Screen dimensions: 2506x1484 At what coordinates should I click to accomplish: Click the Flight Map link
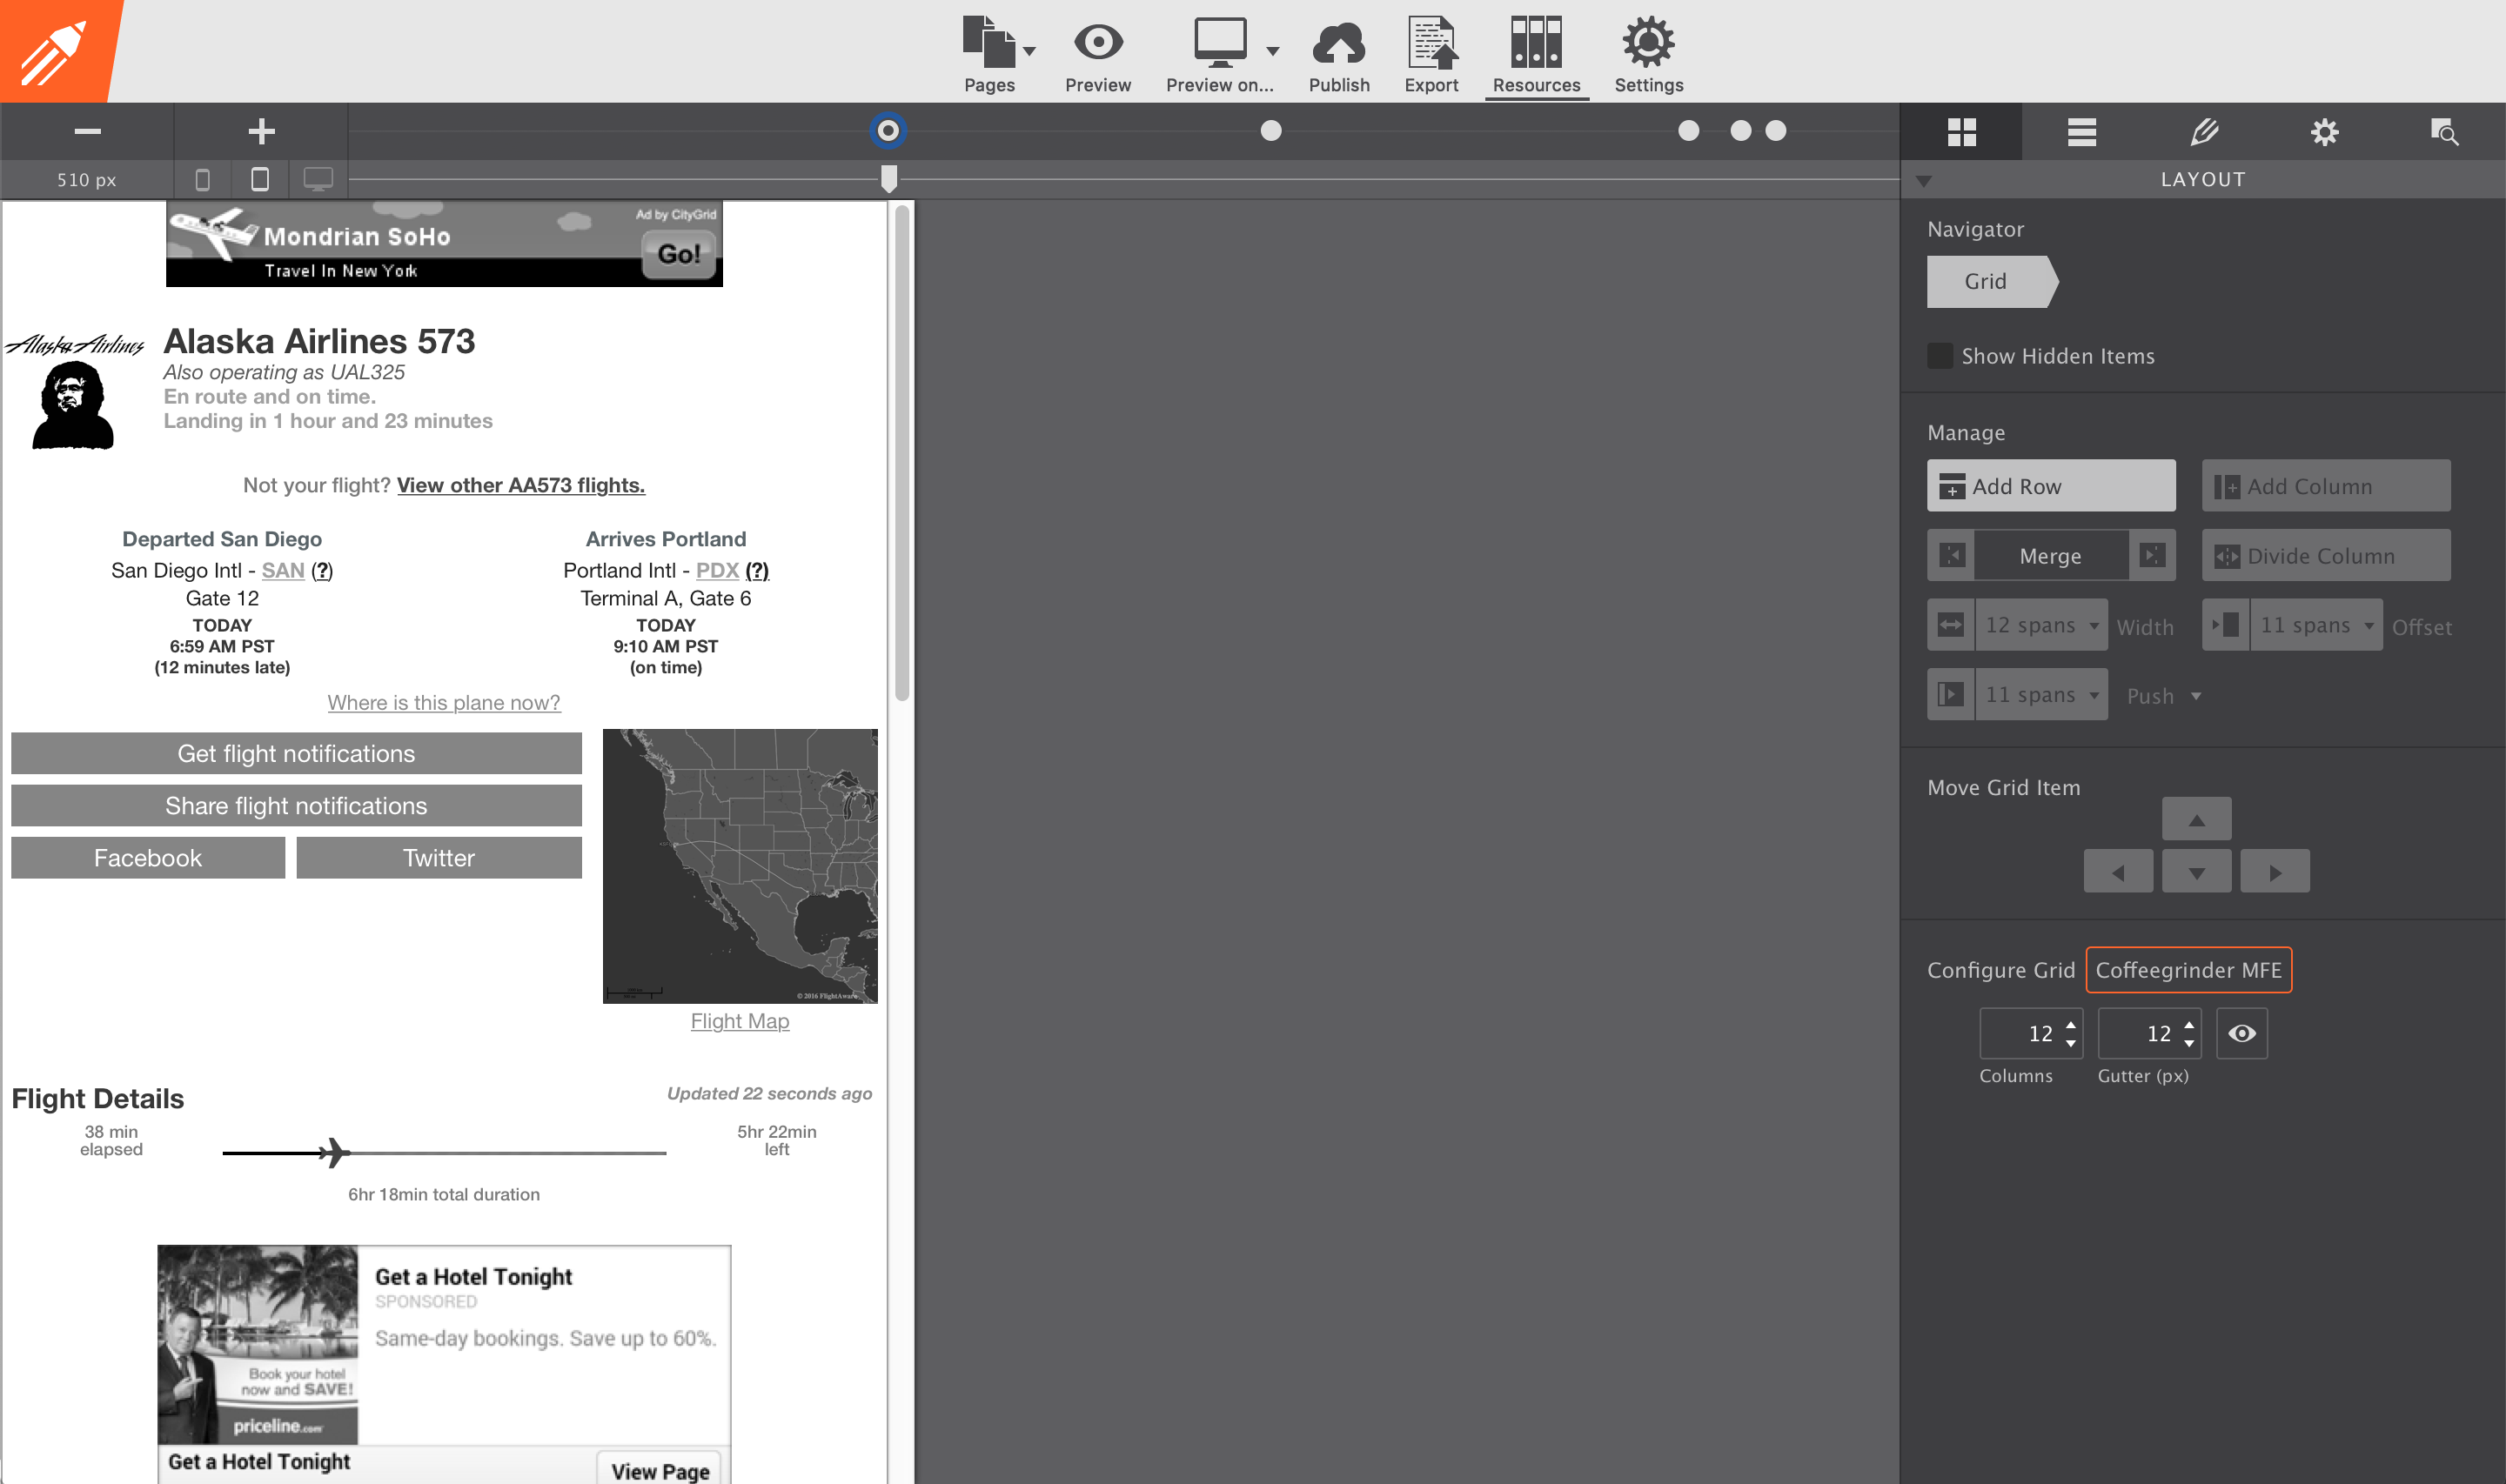pyautogui.click(x=740, y=1021)
